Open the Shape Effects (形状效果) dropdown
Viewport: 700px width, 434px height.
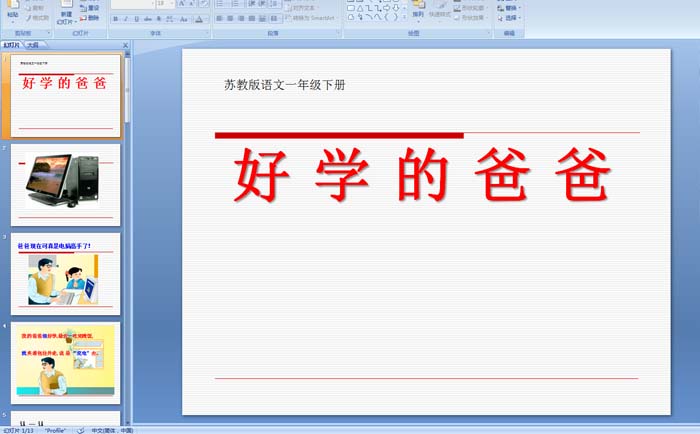click(471, 18)
